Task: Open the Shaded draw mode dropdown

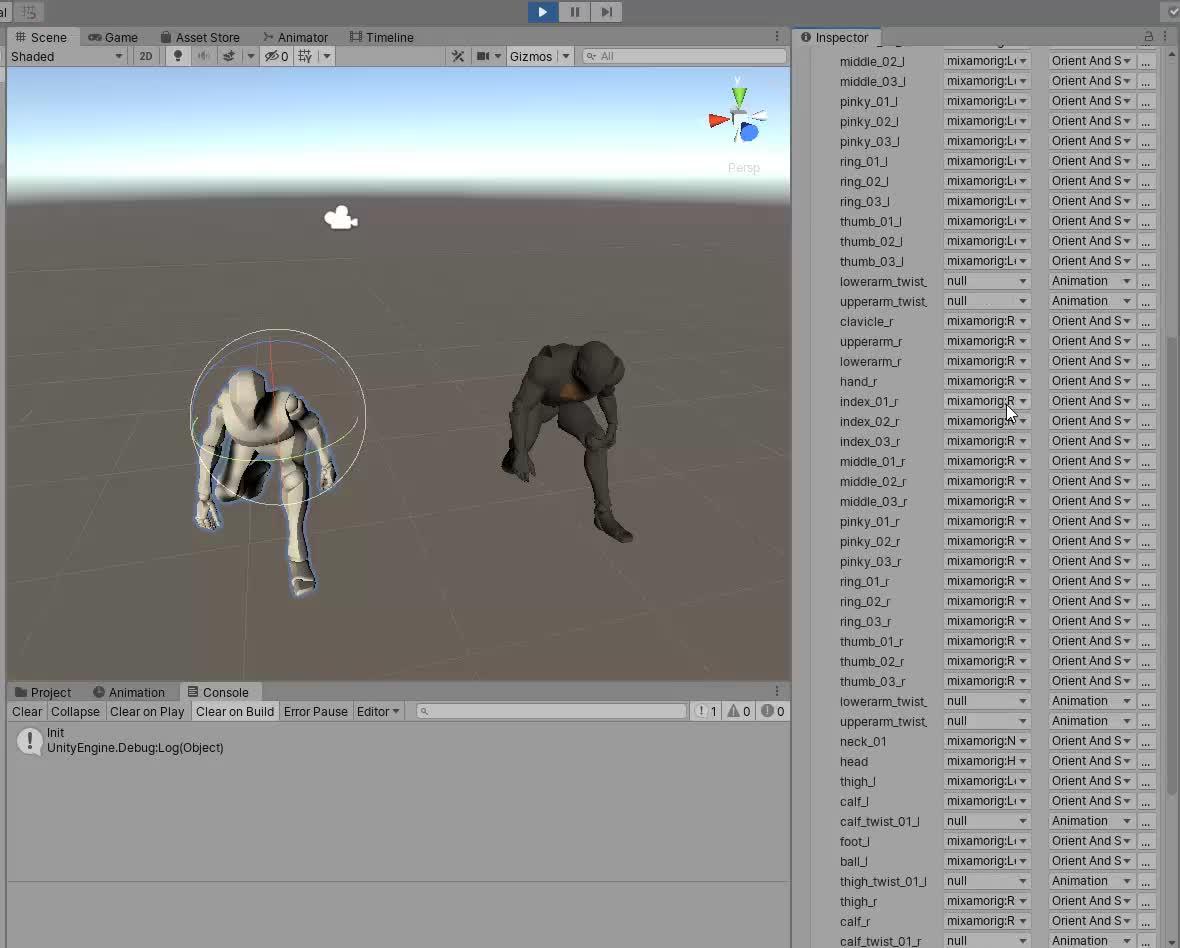Action: pos(66,56)
